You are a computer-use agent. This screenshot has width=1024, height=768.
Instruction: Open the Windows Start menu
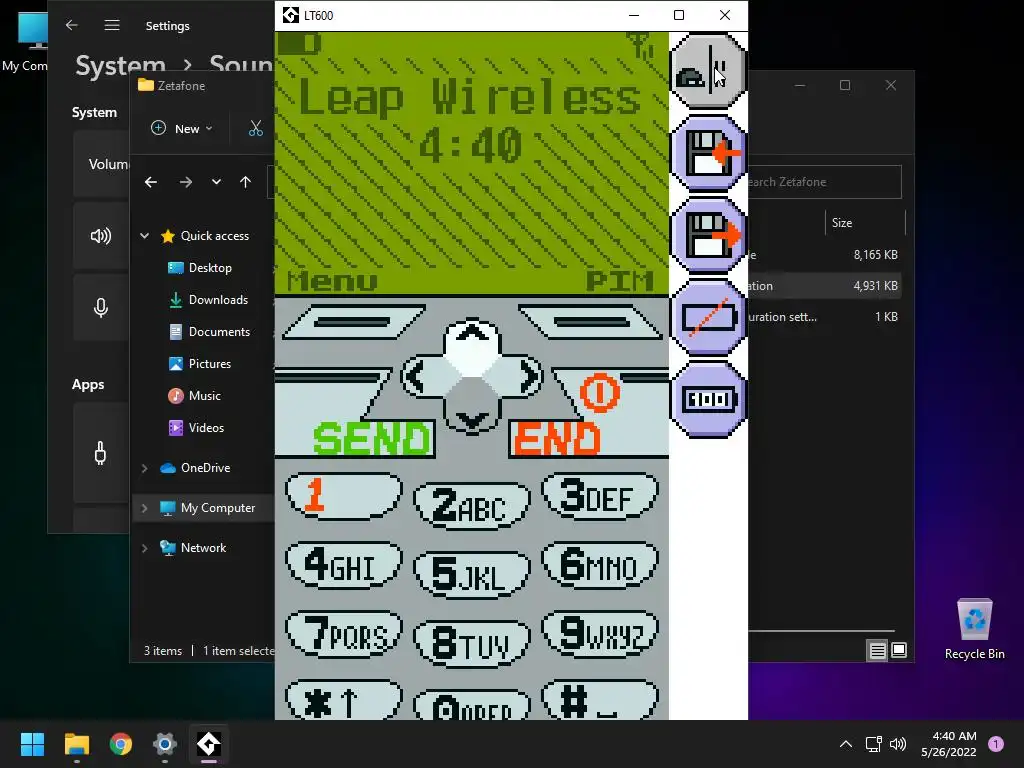point(32,744)
